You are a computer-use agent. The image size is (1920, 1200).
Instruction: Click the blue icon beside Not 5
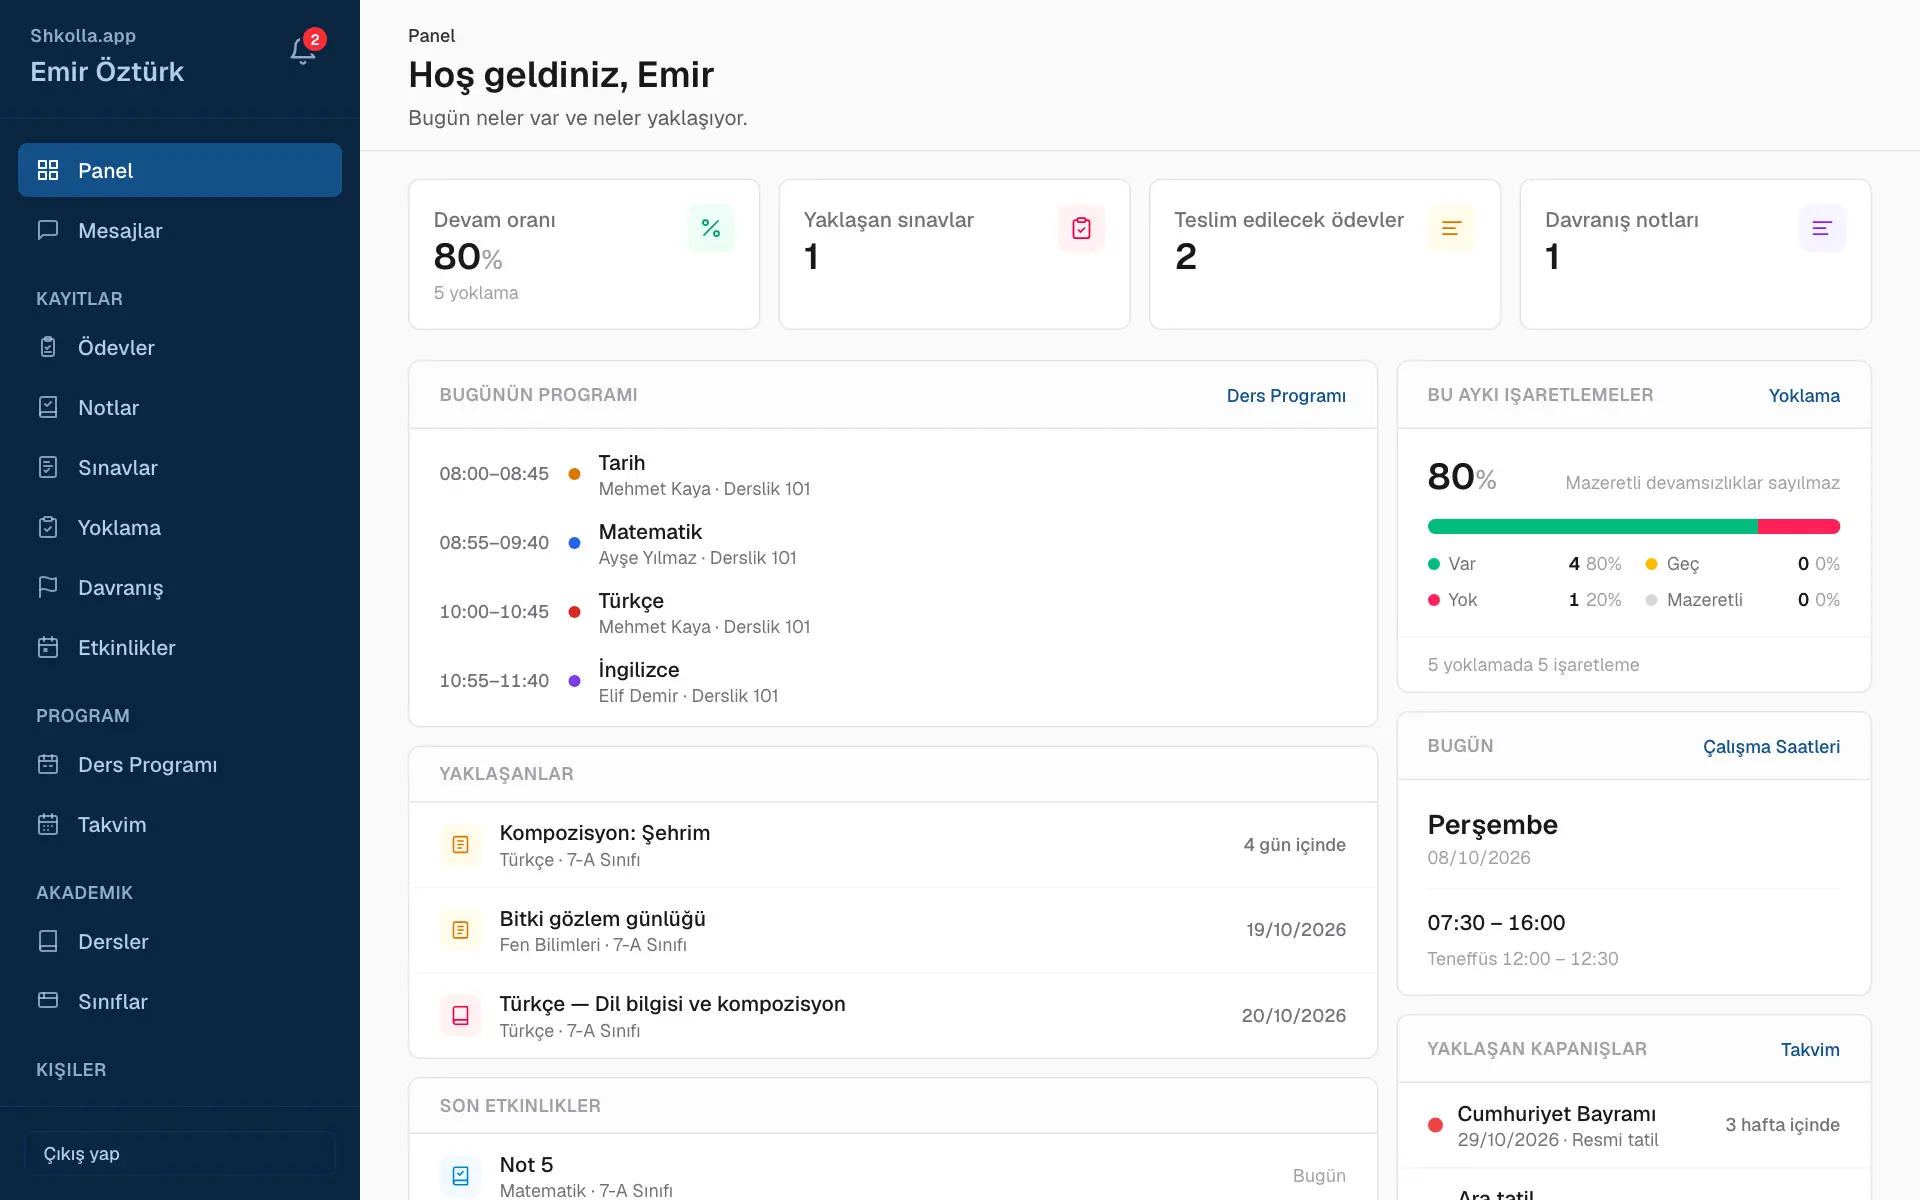[x=460, y=1176]
